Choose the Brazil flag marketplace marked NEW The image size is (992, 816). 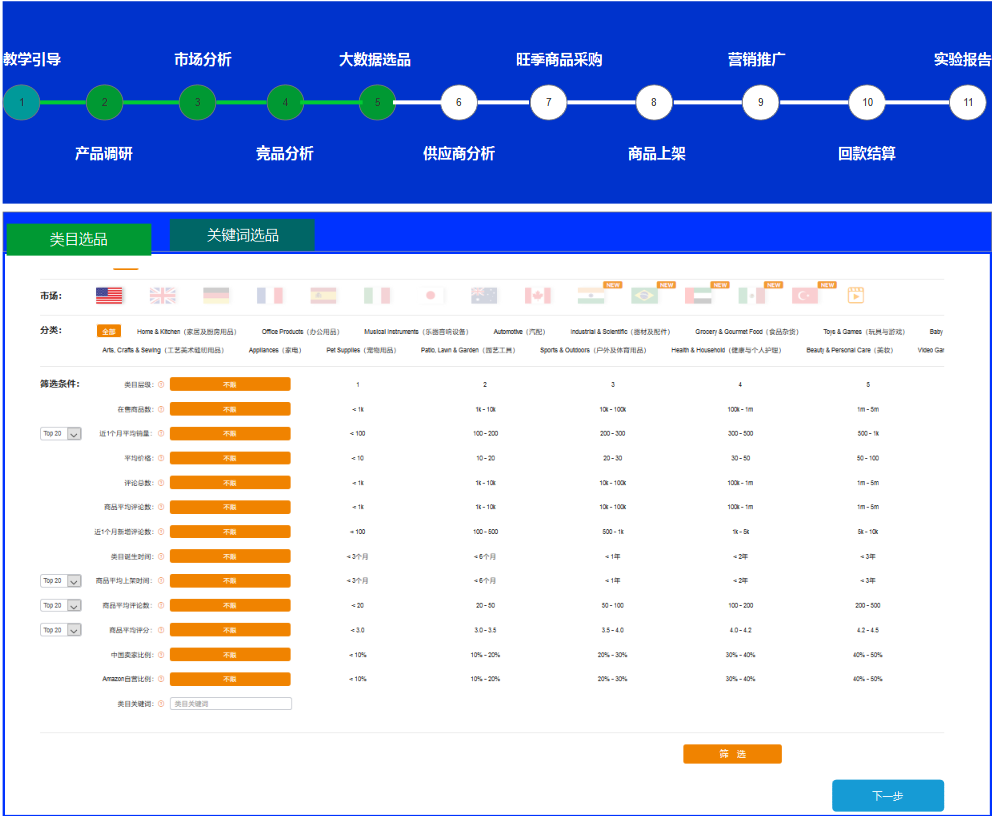coord(645,296)
